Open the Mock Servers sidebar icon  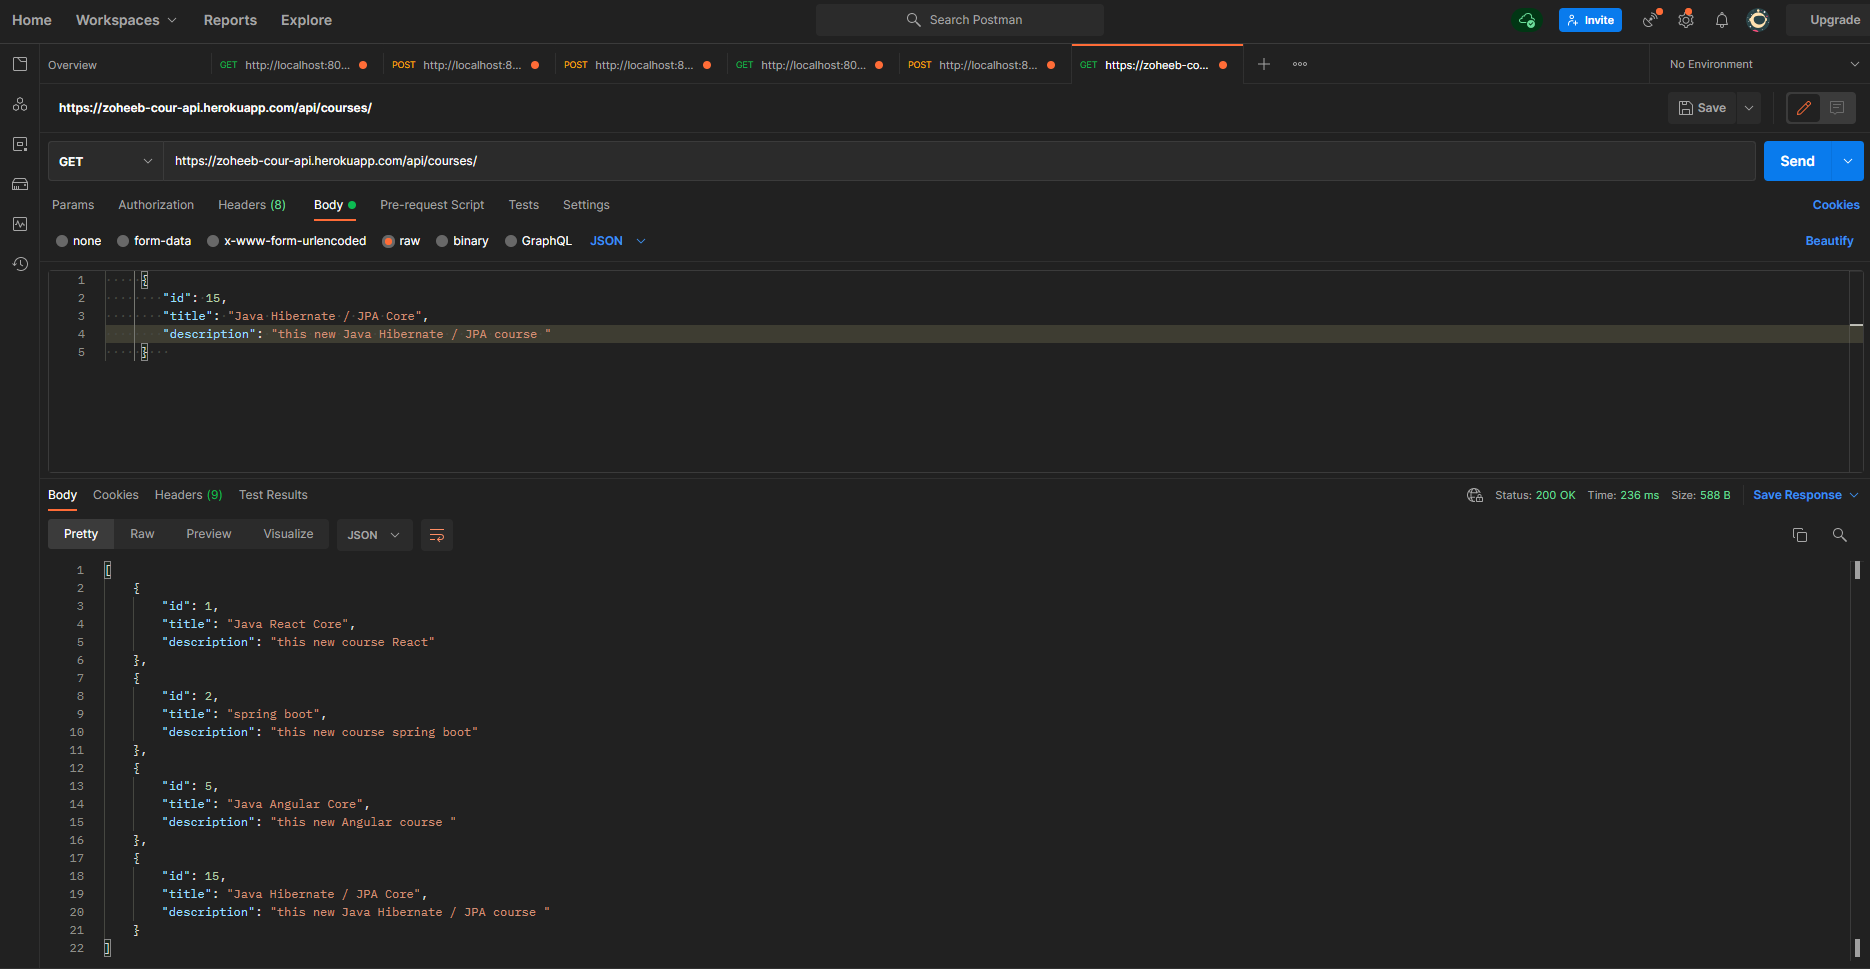coord(20,184)
